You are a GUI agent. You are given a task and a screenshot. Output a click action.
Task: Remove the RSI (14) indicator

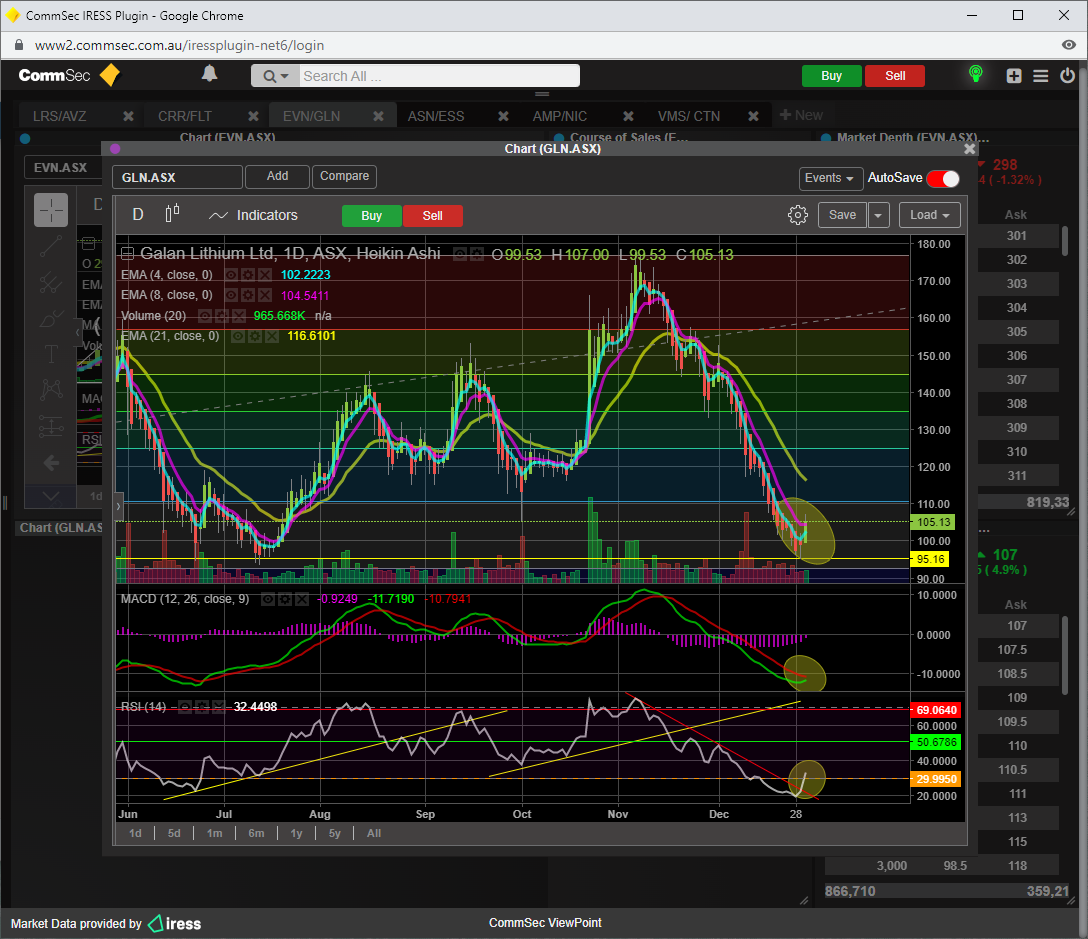(218, 707)
